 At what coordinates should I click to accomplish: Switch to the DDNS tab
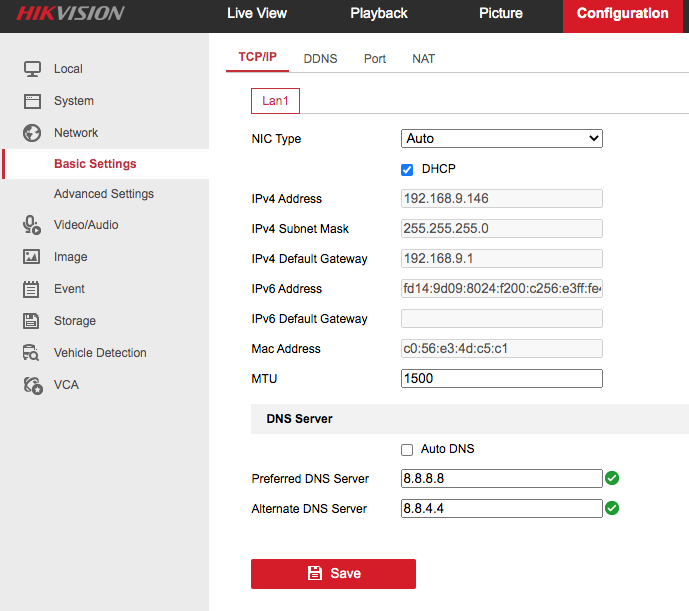[320, 59]
